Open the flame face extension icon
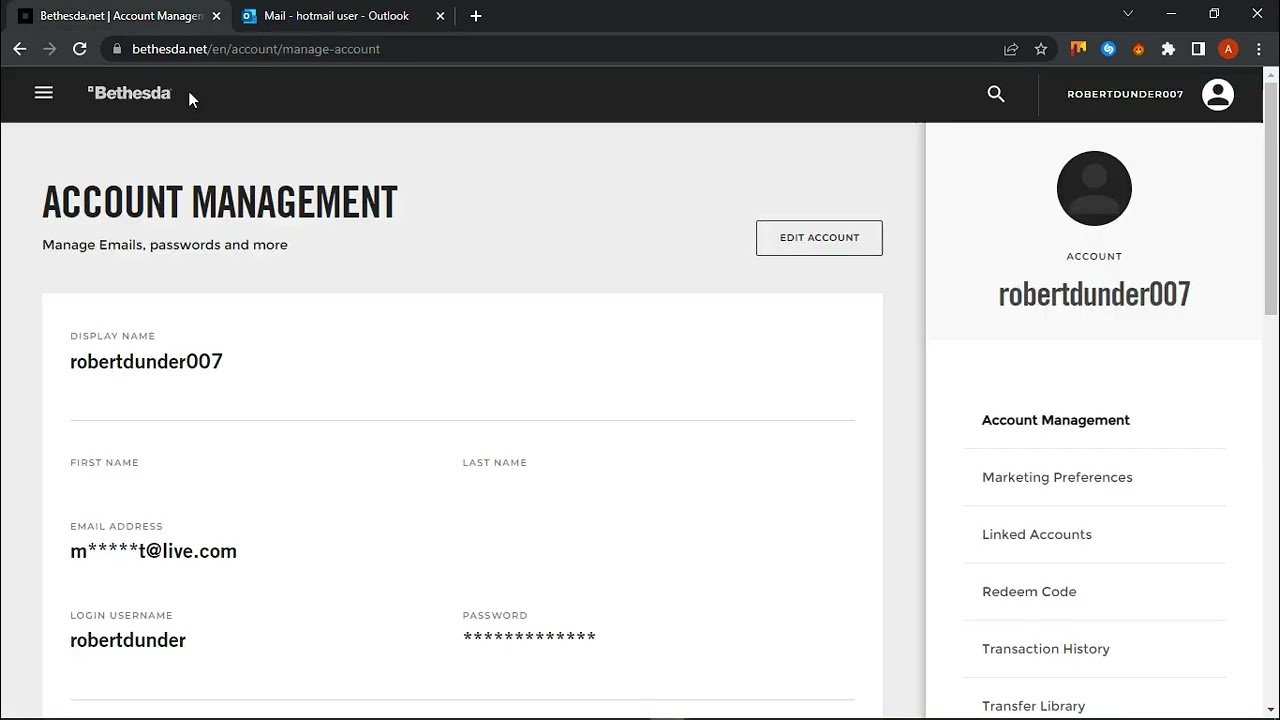The height and width of the screenshot is (720, 1280). 1138,49
